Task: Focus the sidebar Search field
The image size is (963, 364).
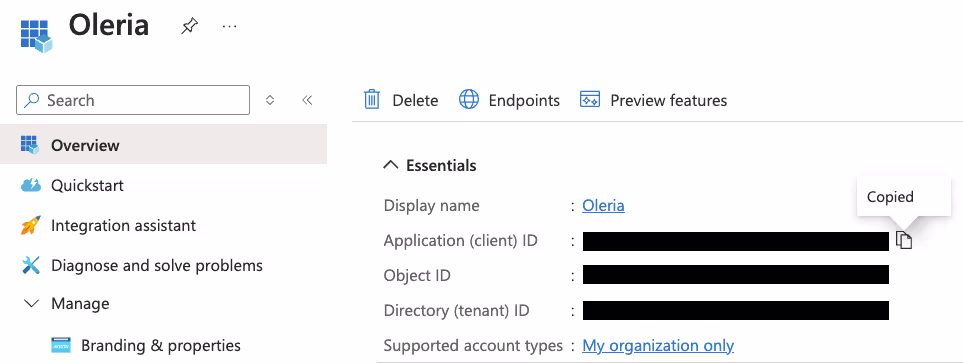Action: tap(133, 100)
